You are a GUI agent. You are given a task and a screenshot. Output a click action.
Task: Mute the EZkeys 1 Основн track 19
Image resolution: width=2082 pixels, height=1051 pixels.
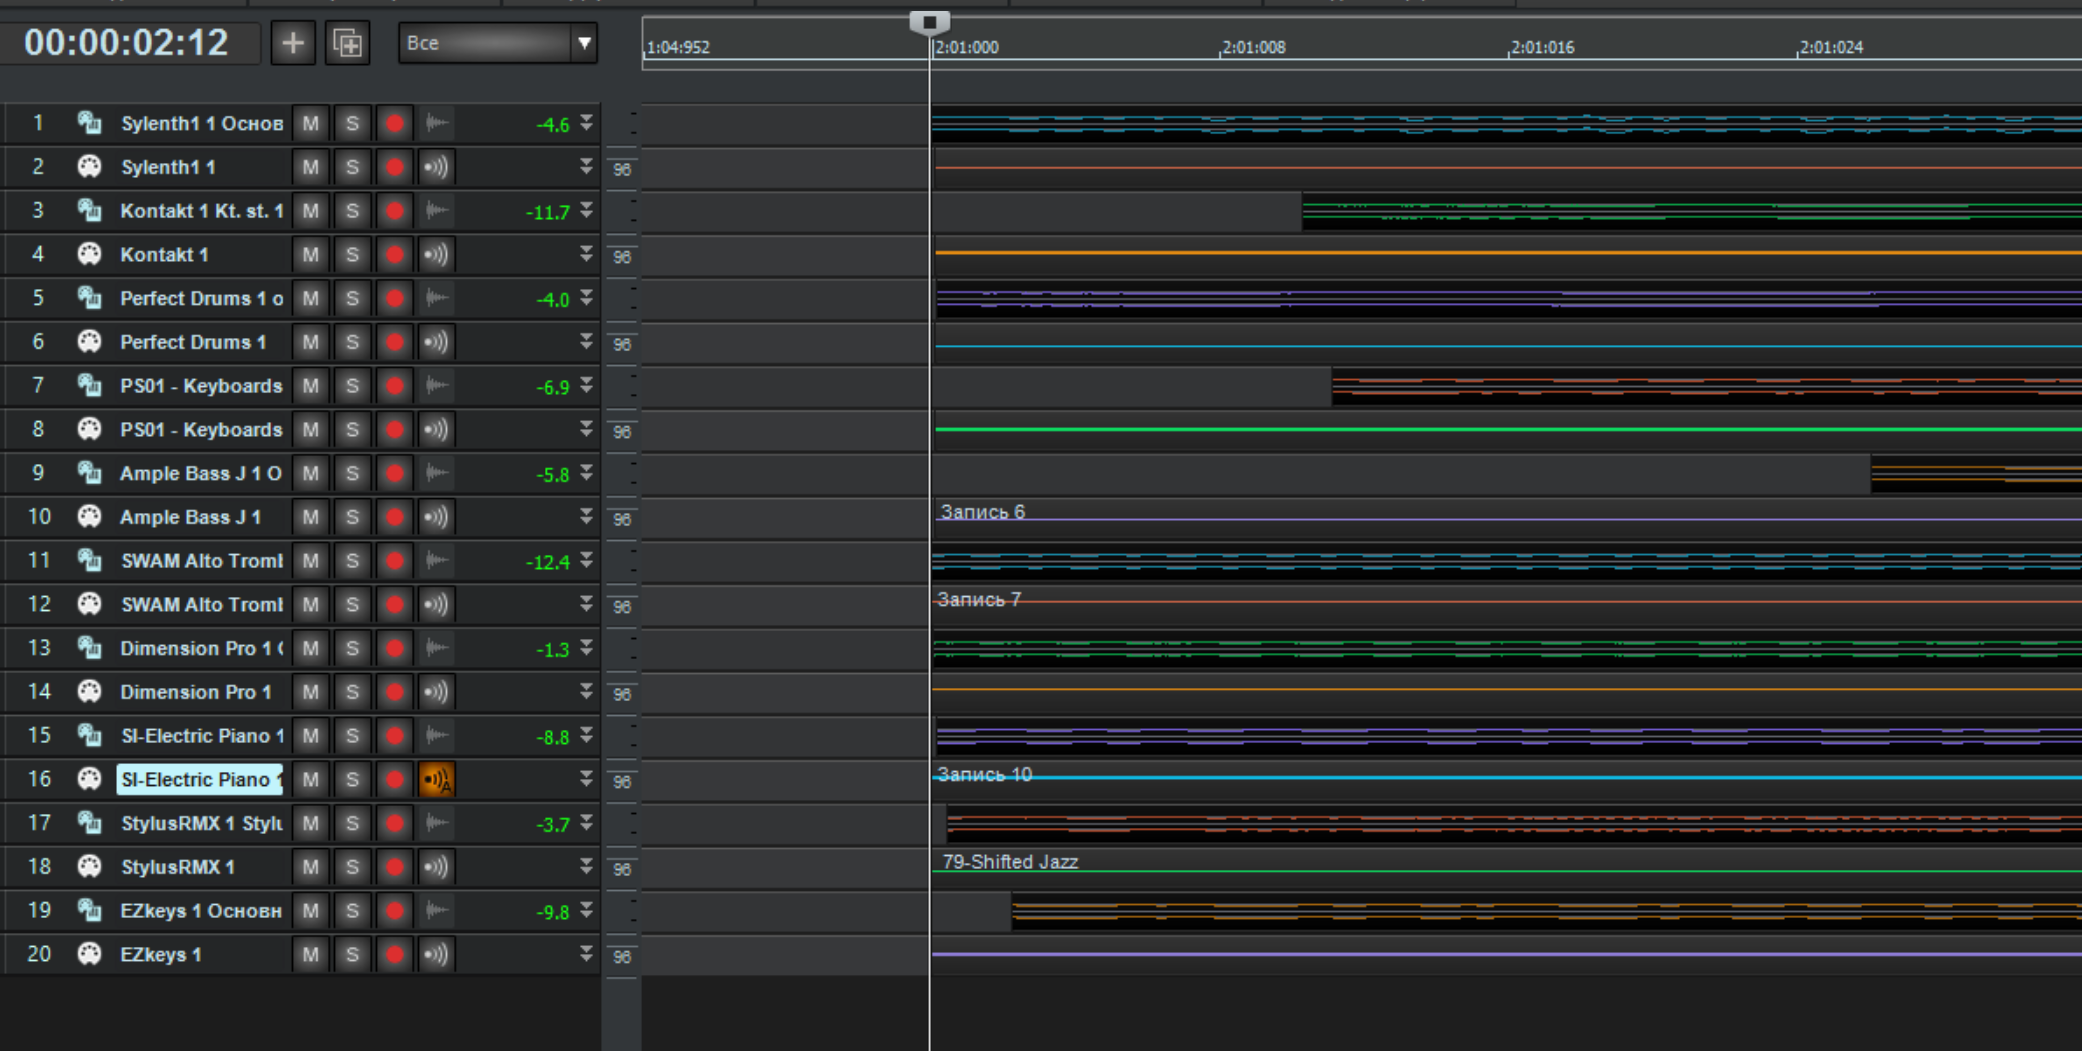(310, 911)
